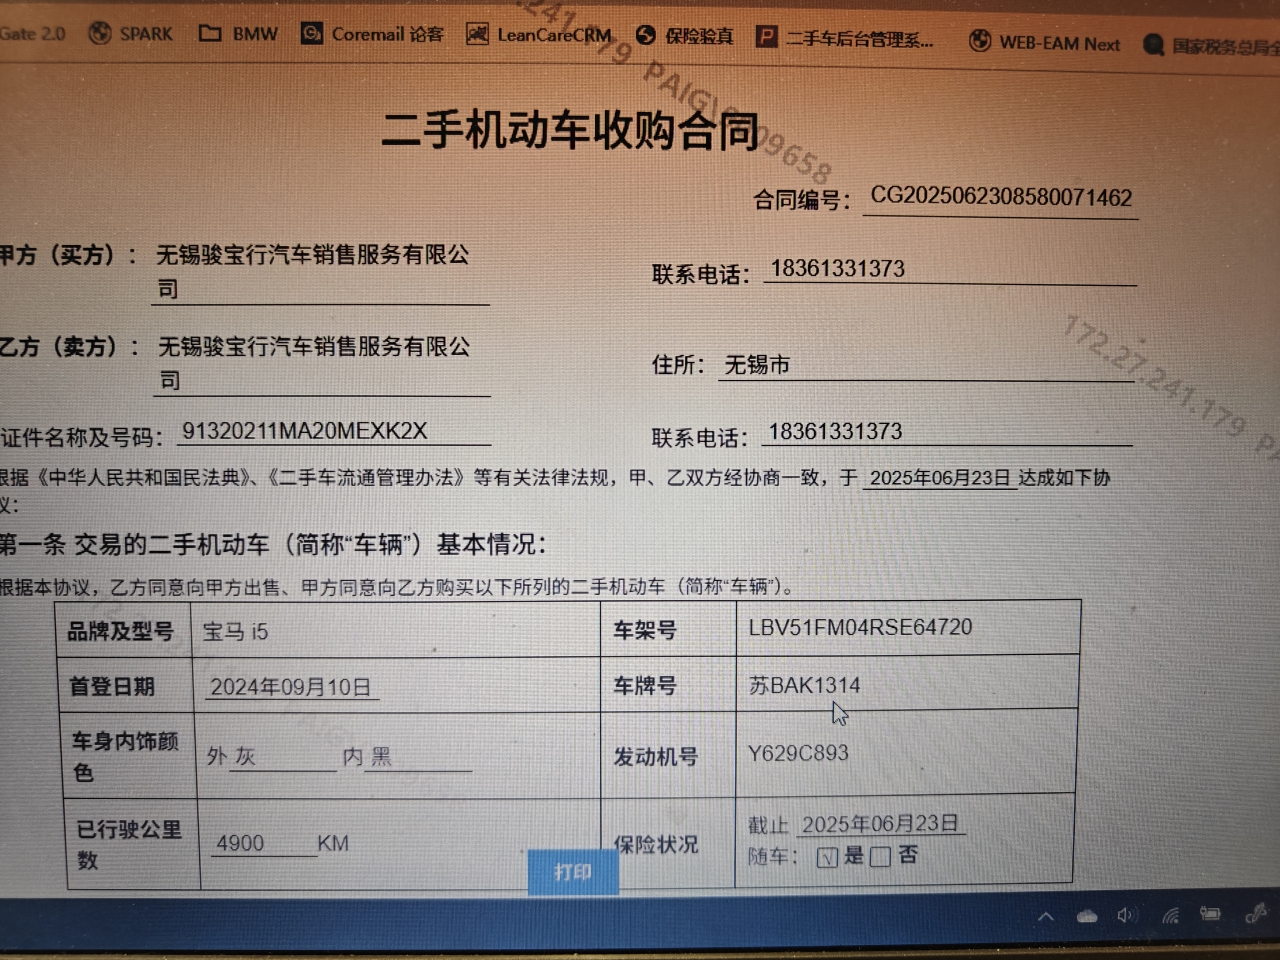Open the SPARK bookmark
The width and height of the screenshot is (1280, 960).
point(131,33)
